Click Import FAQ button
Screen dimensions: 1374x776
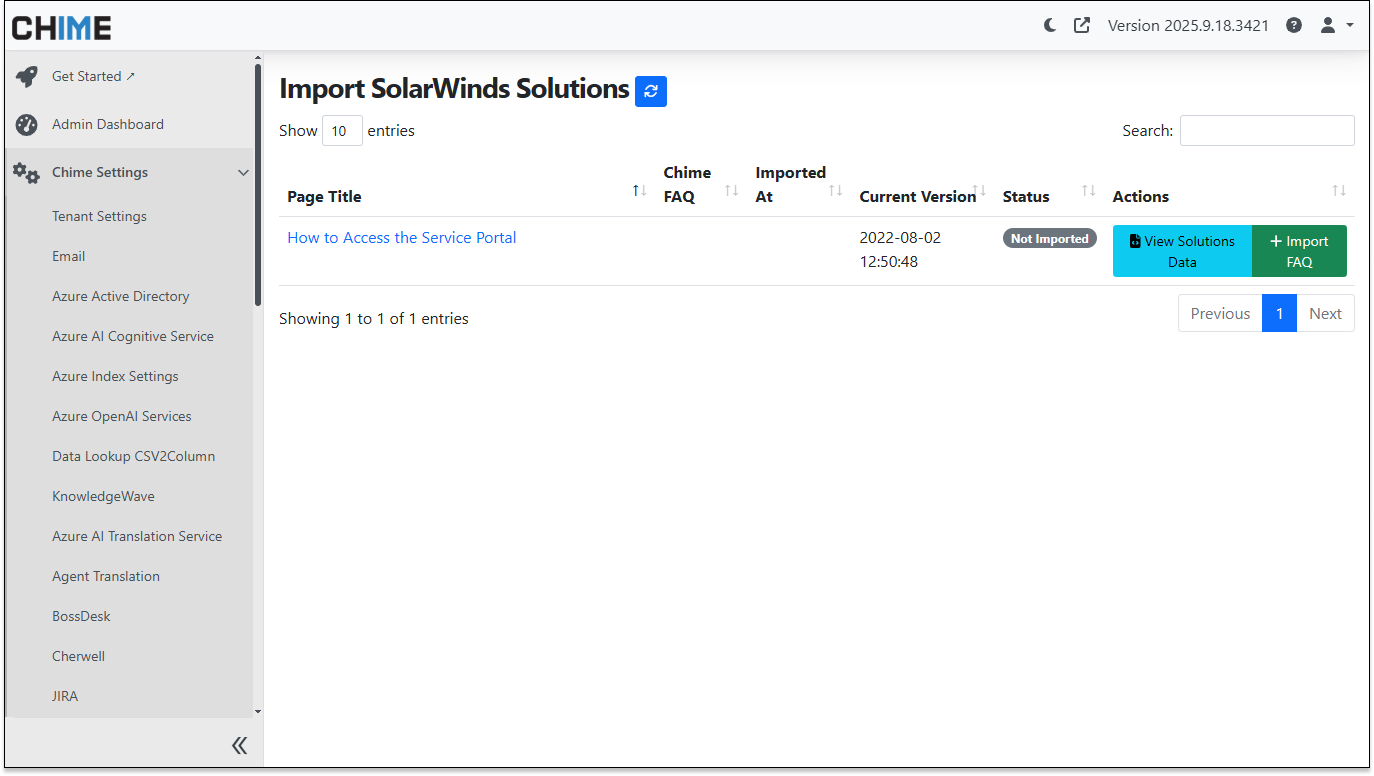[1299, 251]
